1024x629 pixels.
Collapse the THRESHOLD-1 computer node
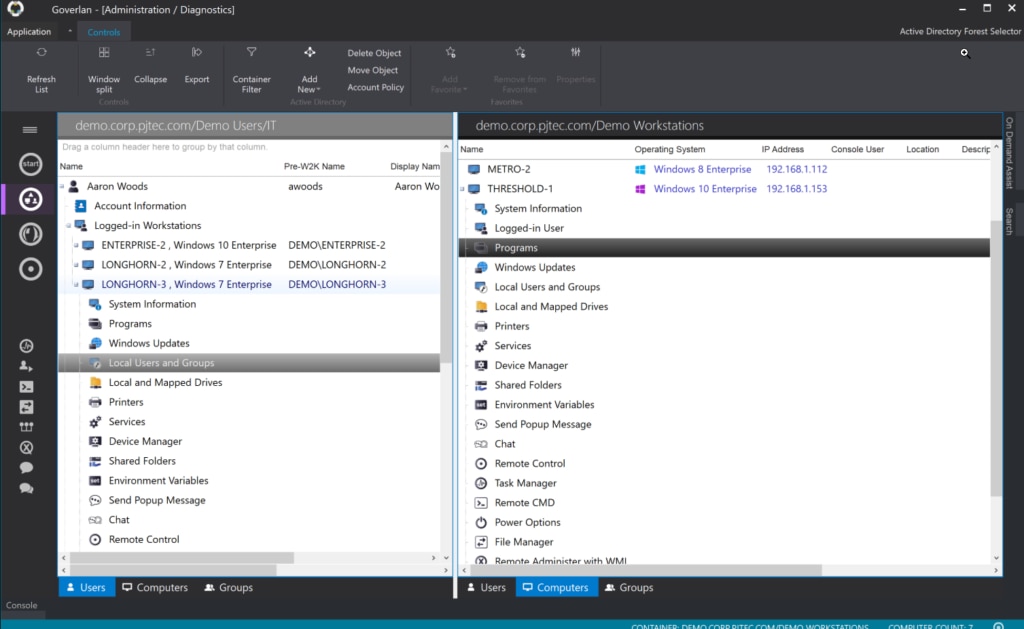click(462, 189)
